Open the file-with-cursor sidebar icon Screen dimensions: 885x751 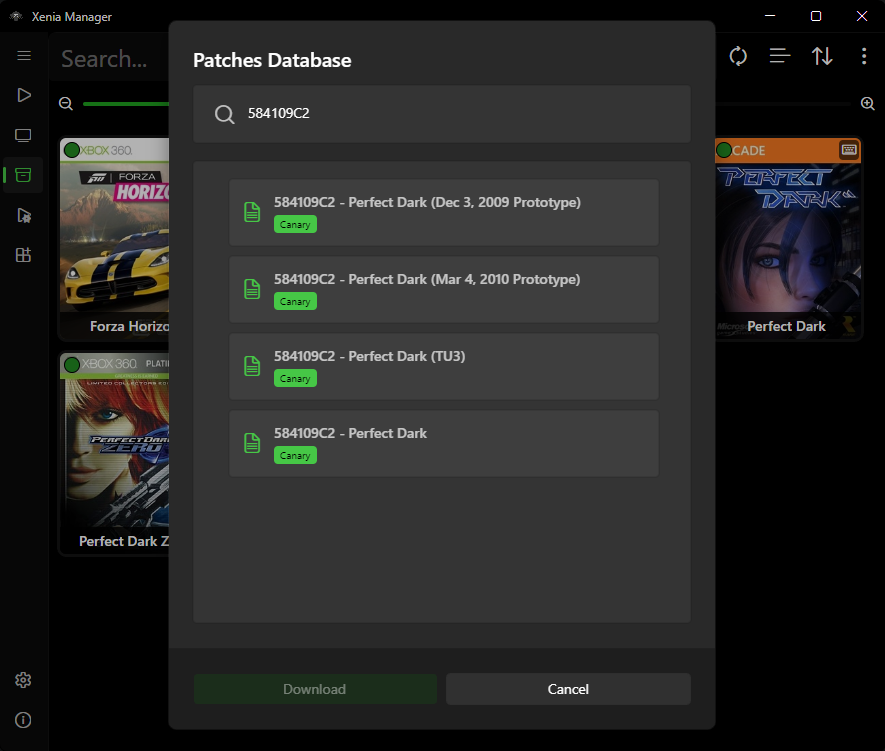24,215
